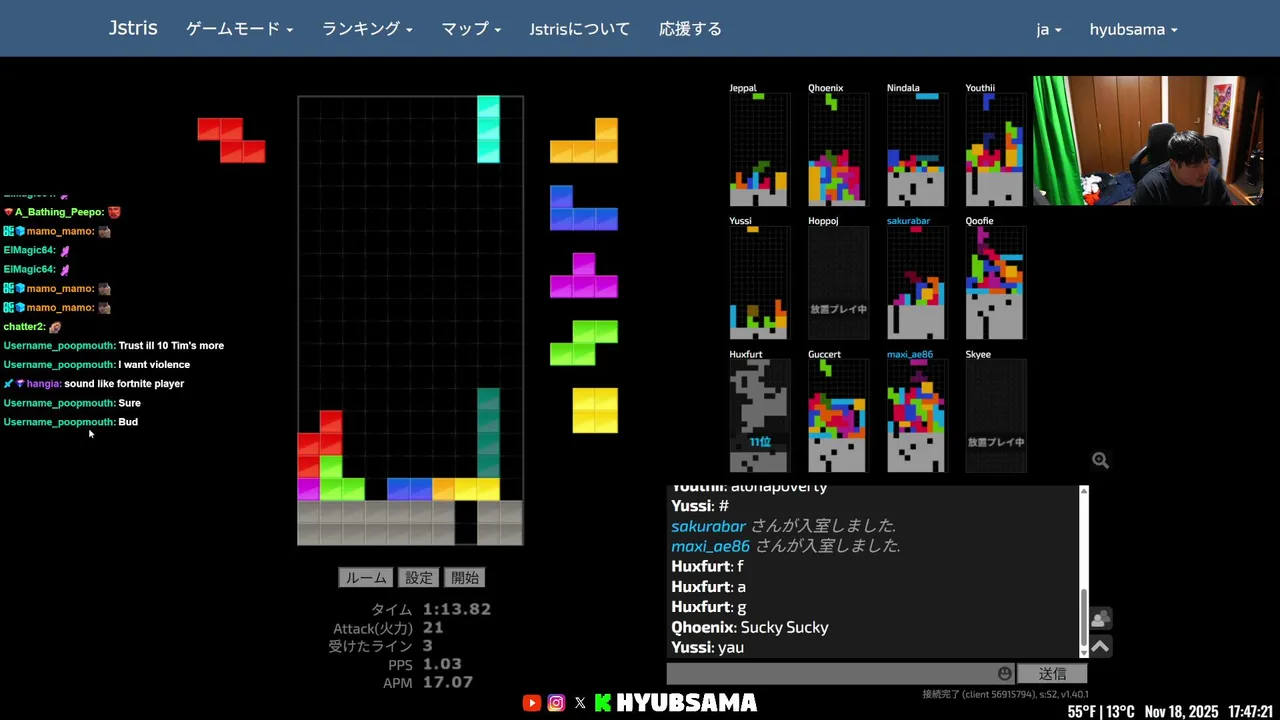Screen dimensions: 1280x720
Task: Click the PPS value 1.03
Action: click(x=442, y=664)
